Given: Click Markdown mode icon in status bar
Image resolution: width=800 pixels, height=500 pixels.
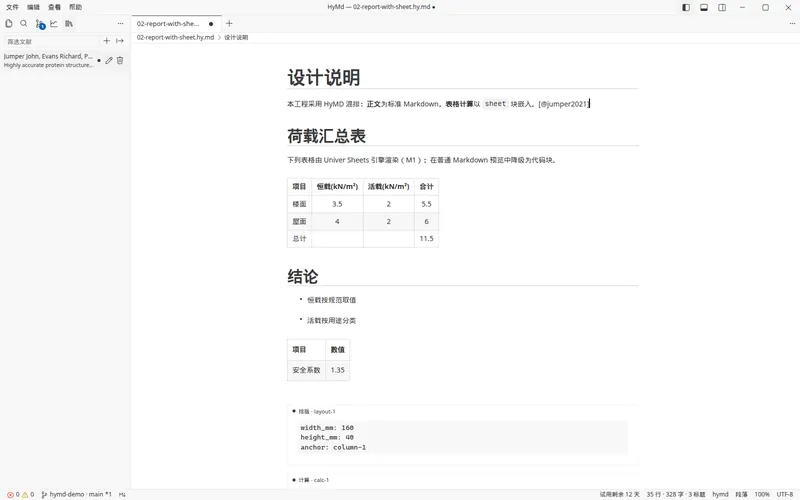Looking at the screenshot, I should (122, 494).
